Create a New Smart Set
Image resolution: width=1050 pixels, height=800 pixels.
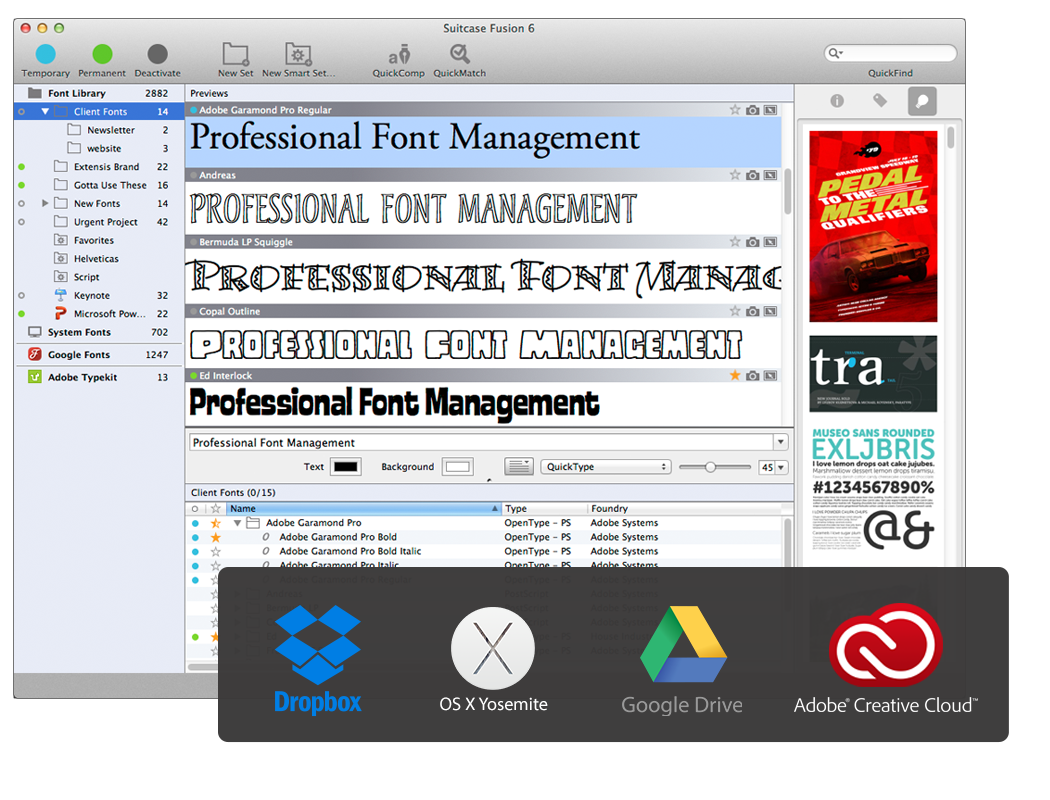click(298, 54)
